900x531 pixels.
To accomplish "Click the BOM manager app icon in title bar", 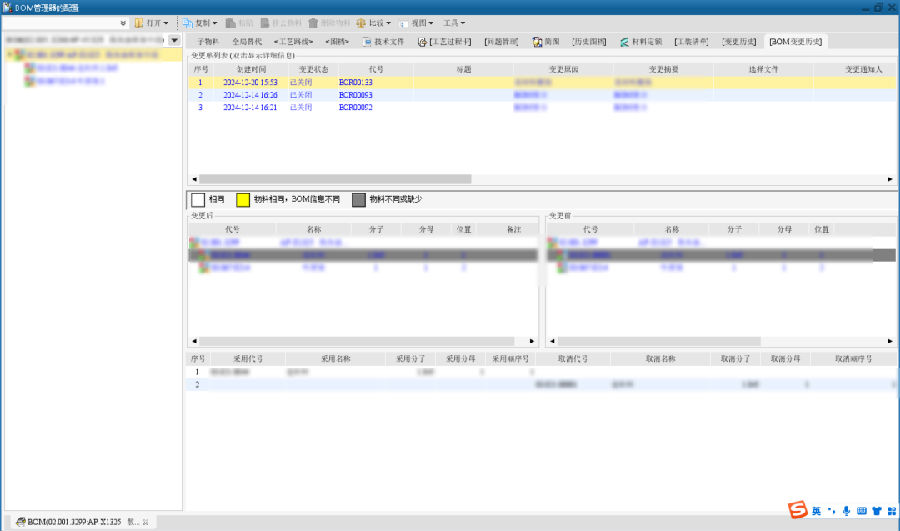I will 7,7.
